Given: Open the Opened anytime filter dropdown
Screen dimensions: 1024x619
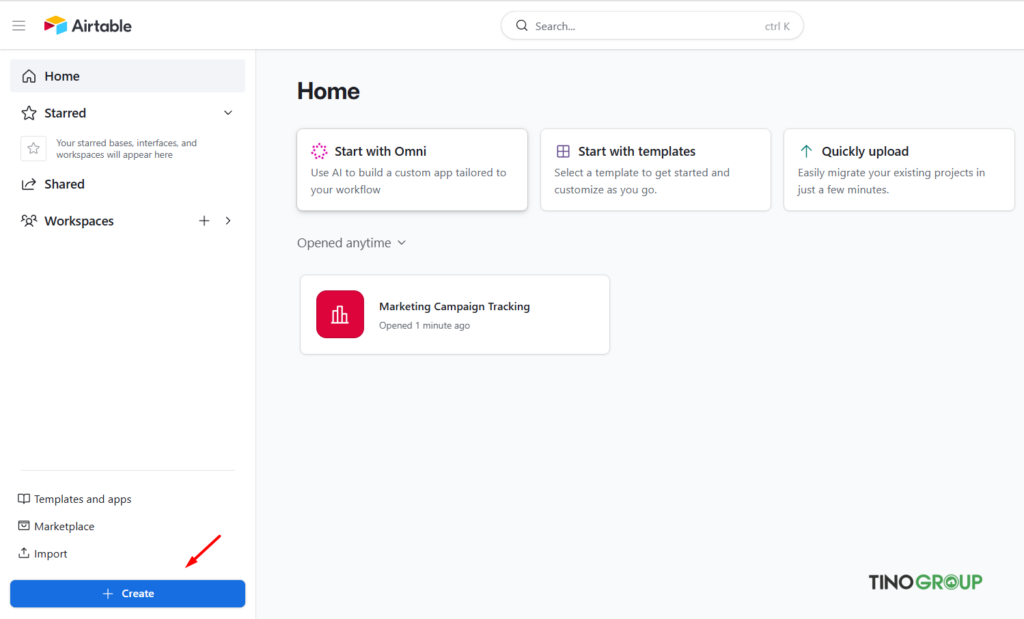Looking at the screenshot, I should coord(351,242).
